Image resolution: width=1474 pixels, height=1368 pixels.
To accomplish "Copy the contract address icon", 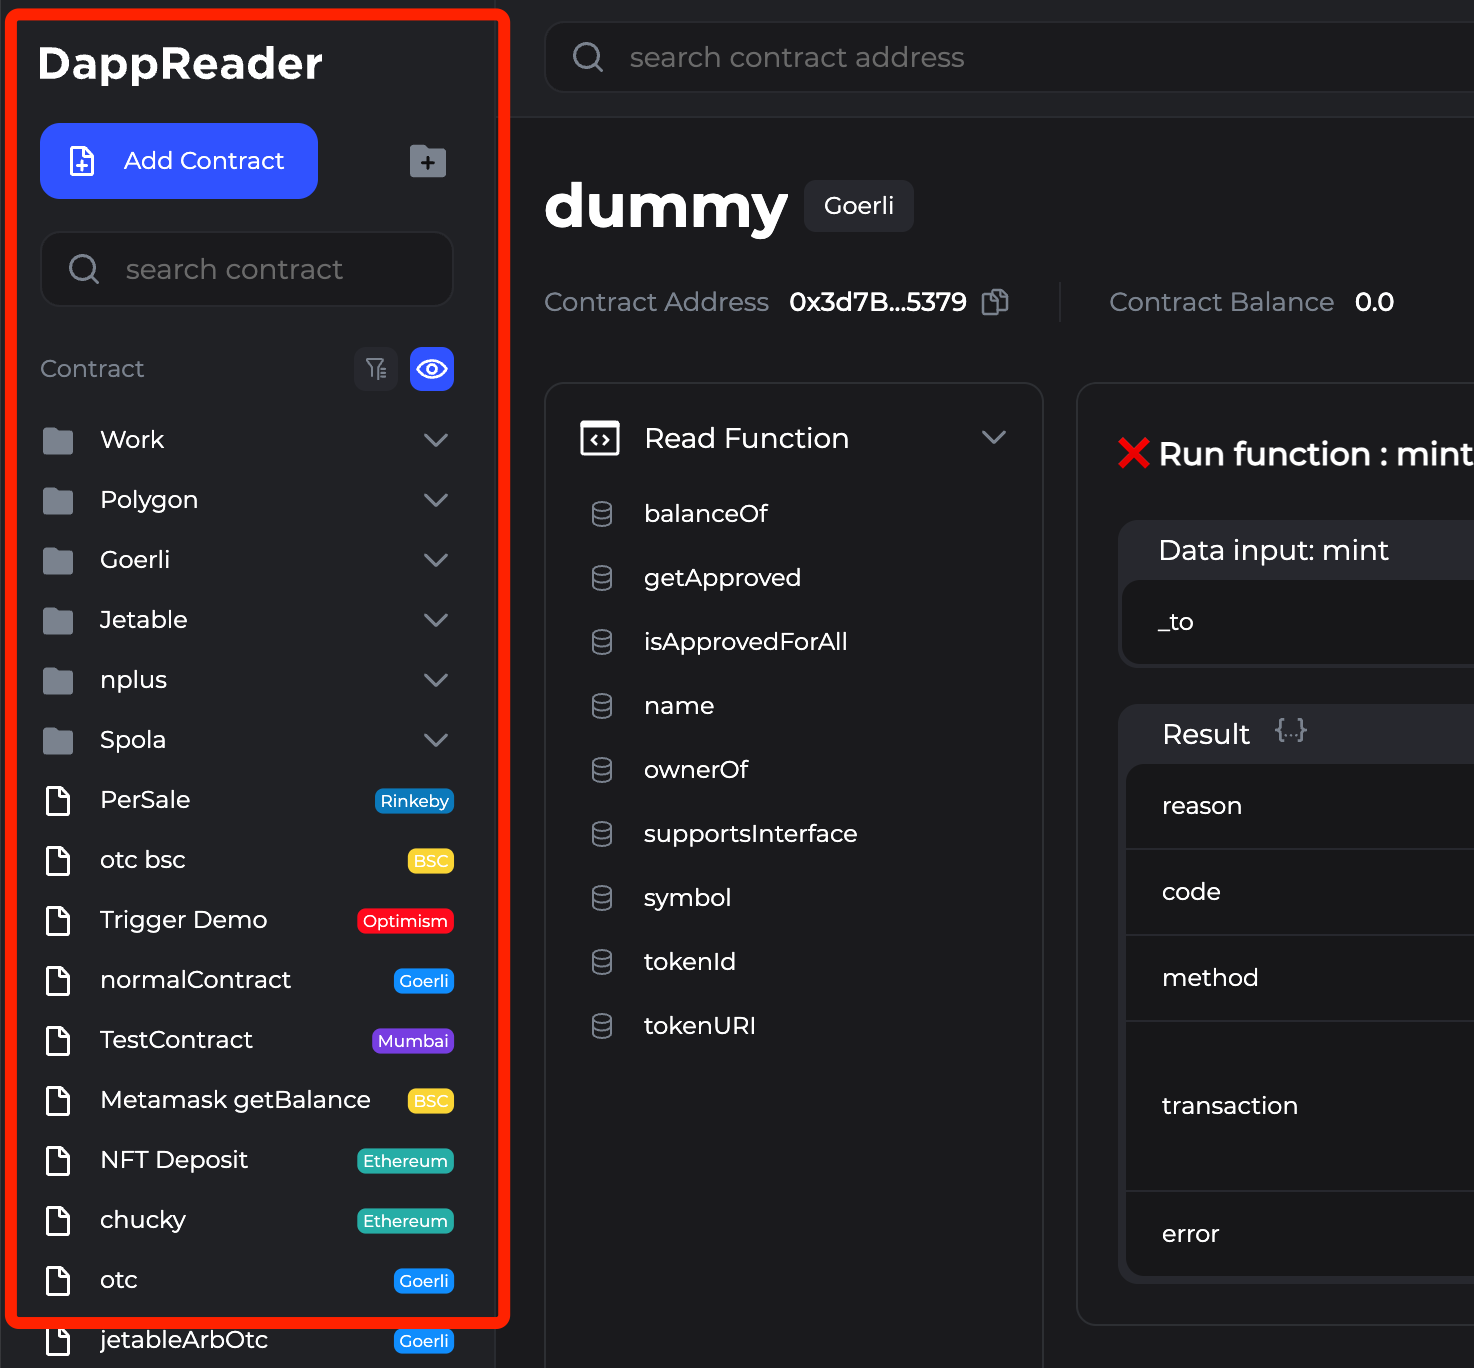I will point(995,302).
